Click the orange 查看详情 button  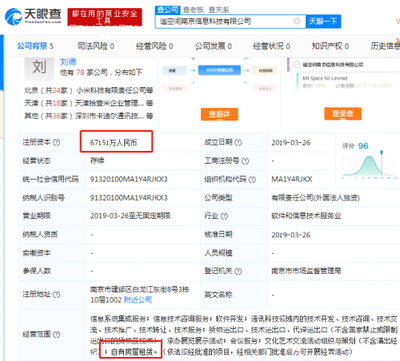219,114
